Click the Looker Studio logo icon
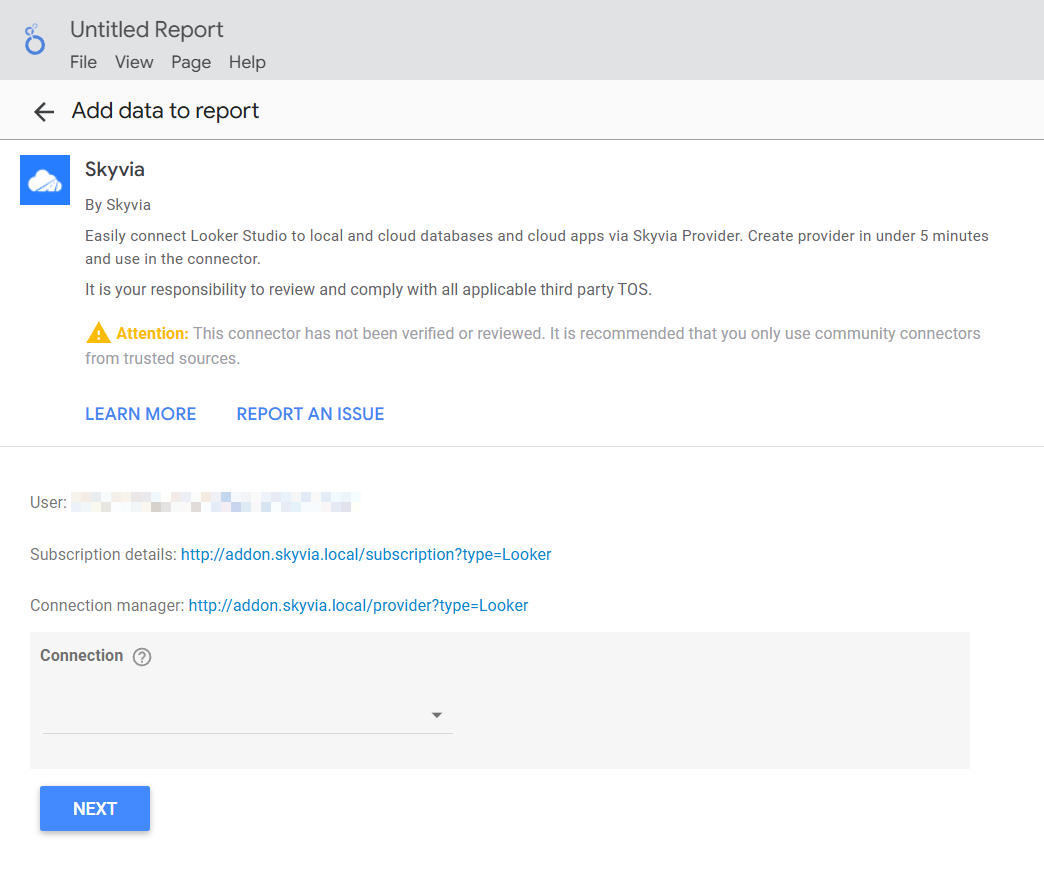 click(x=35, y=40)
